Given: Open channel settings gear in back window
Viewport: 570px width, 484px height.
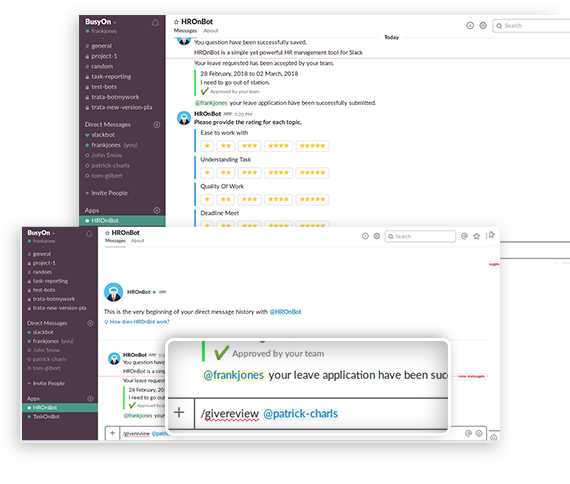Looking at the screenshot, I should point(483,25).
